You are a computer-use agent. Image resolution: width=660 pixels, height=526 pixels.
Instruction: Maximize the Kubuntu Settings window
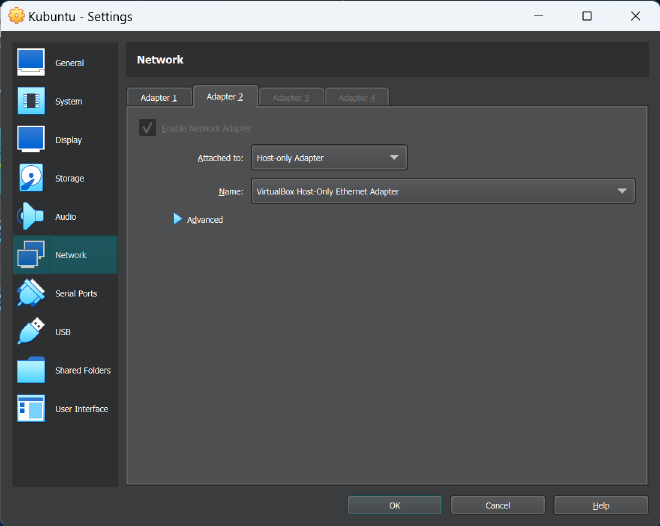click(x=587, y=16)
